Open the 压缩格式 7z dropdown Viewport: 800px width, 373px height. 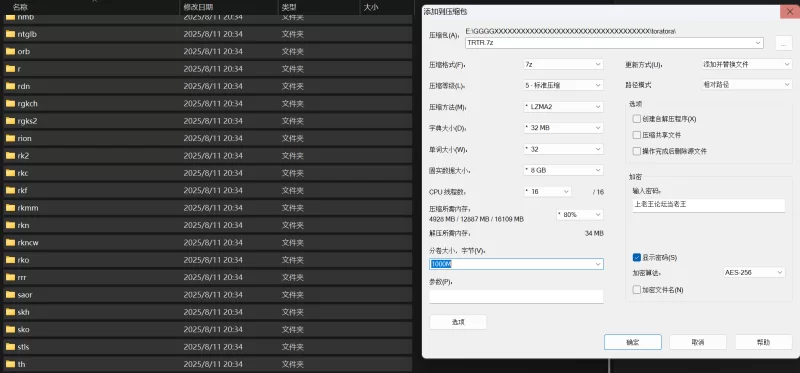[x=563, y=64]
